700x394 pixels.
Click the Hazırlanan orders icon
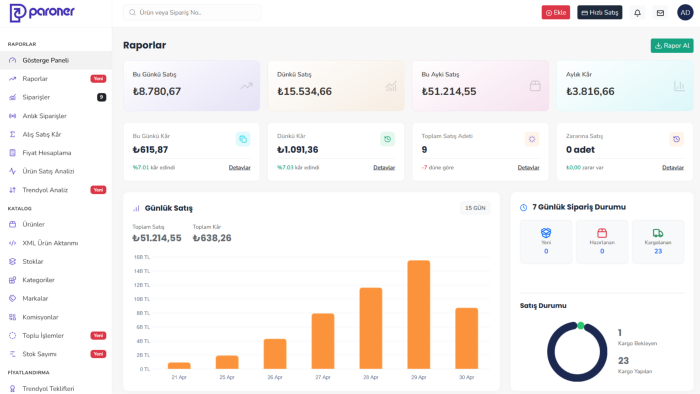tap(602, 232)
